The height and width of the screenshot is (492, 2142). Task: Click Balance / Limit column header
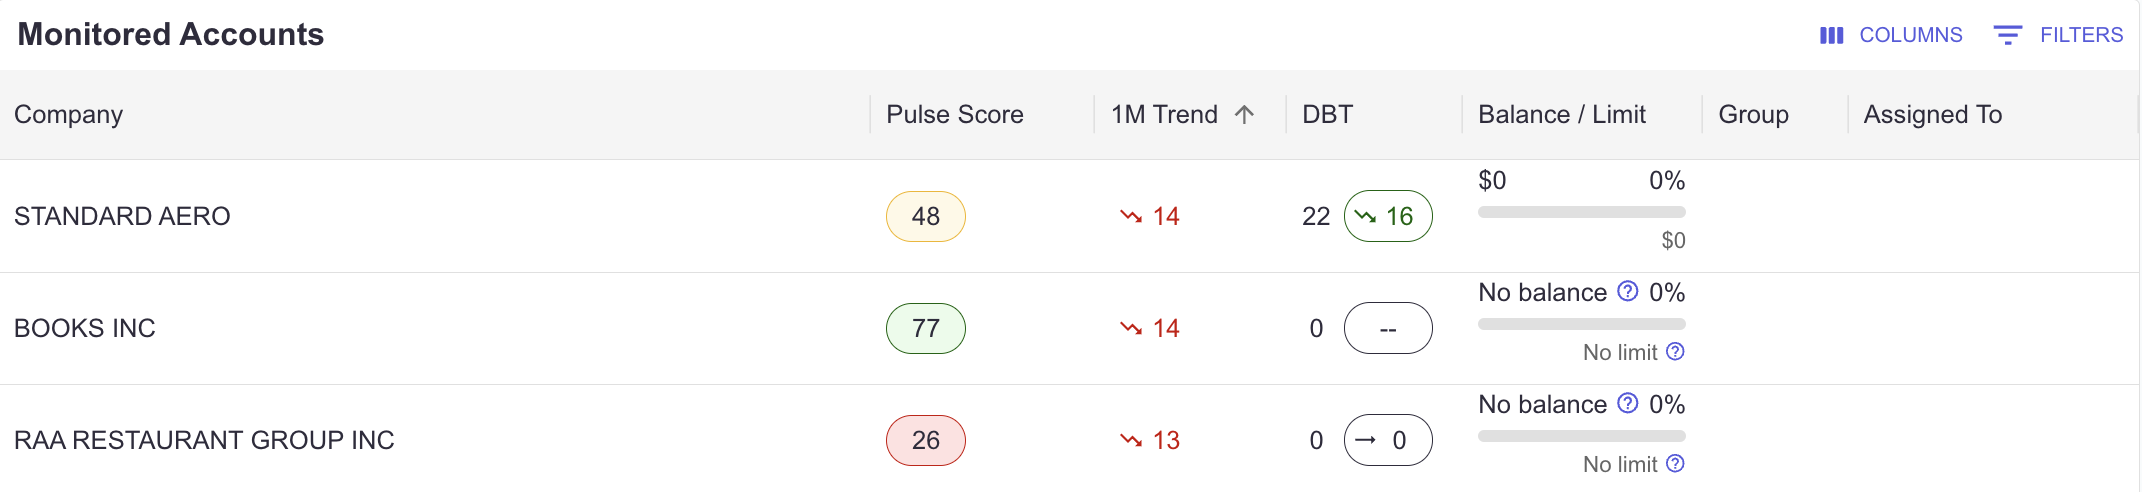[1562, 114]
